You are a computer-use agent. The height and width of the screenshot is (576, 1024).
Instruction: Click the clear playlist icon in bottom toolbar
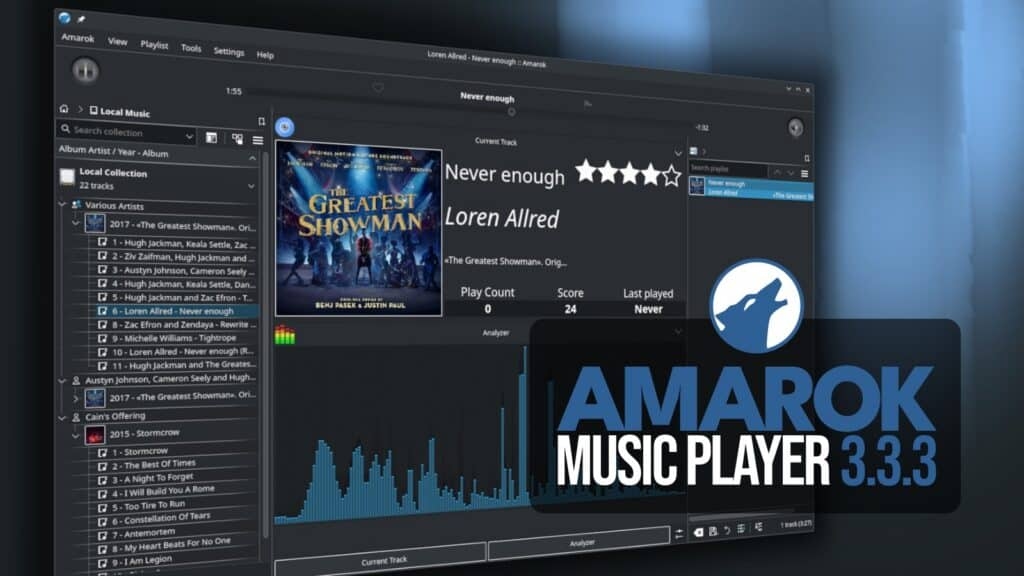[x=698, y=532]
